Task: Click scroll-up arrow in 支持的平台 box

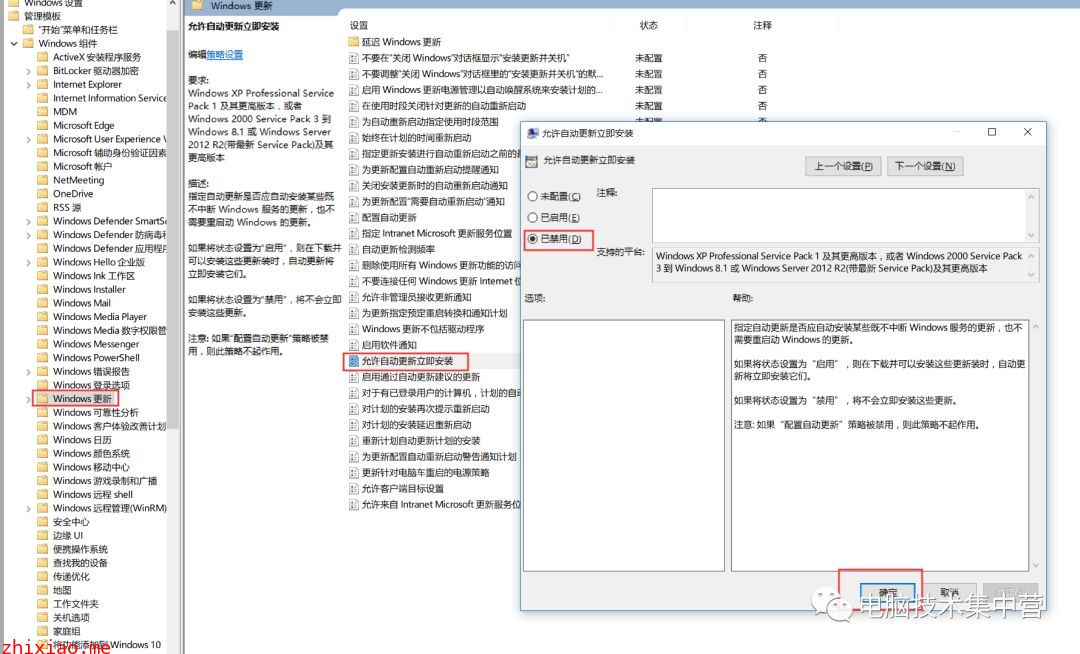Action: click(x=1031, y=256)
